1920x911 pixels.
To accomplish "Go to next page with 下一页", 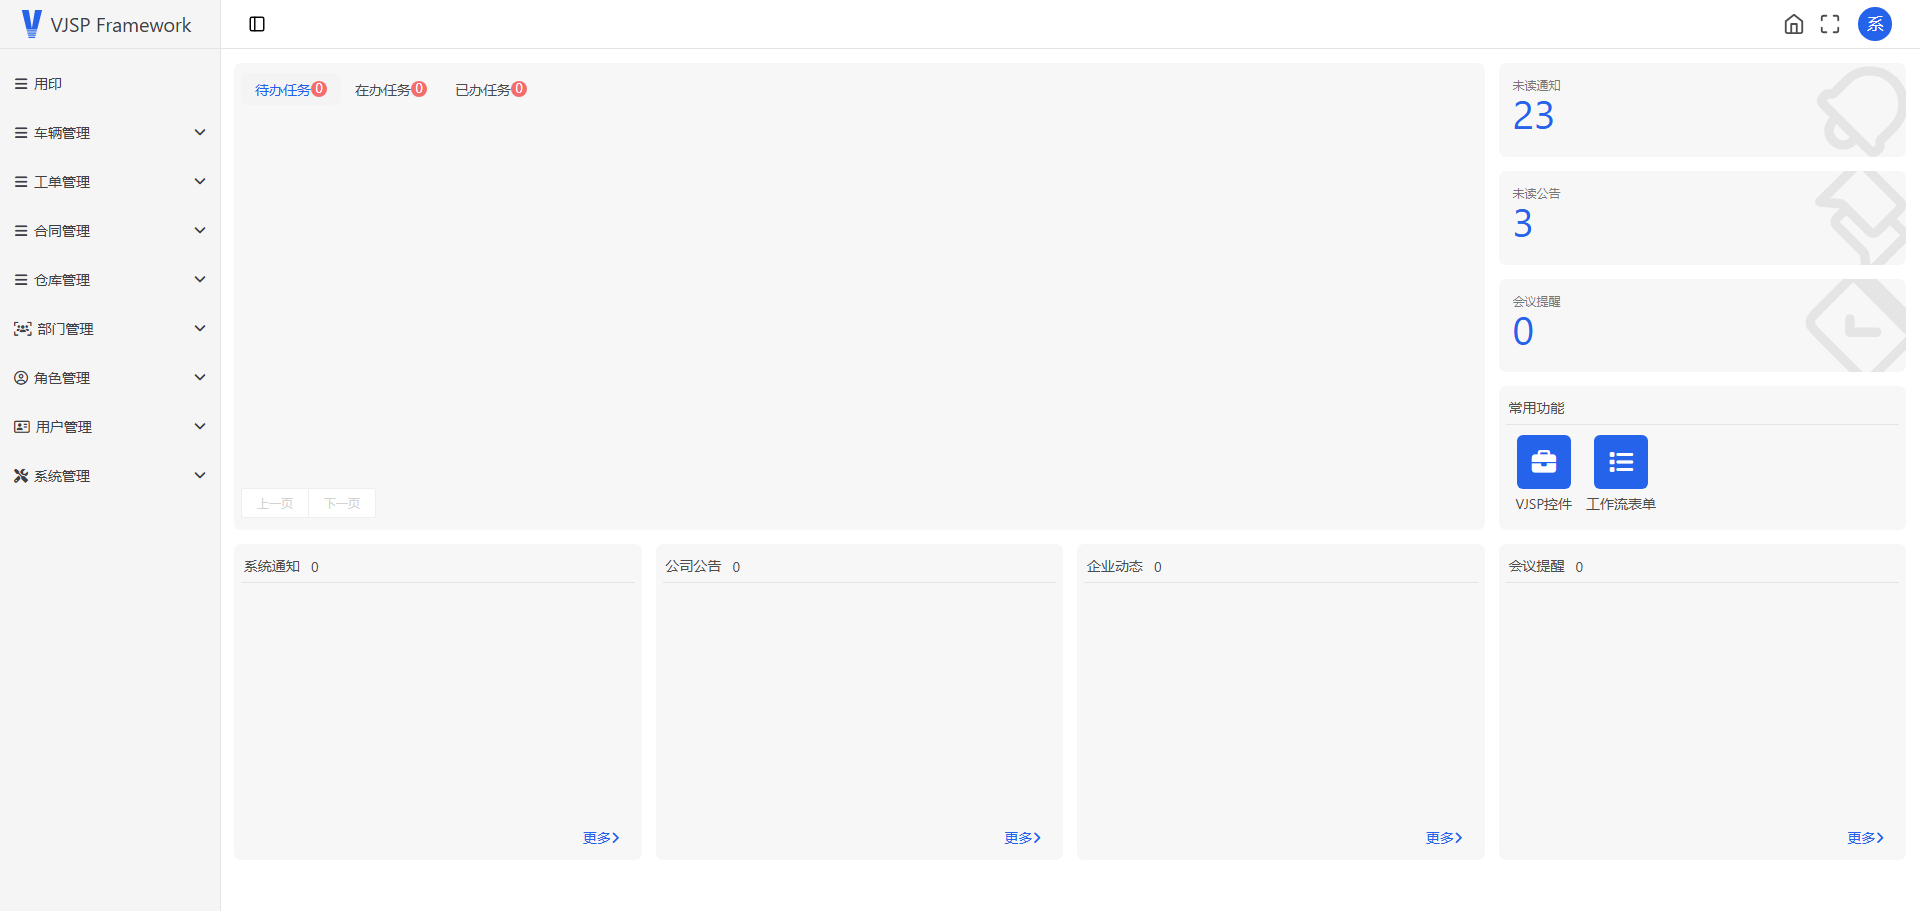I will click(342, 503).
